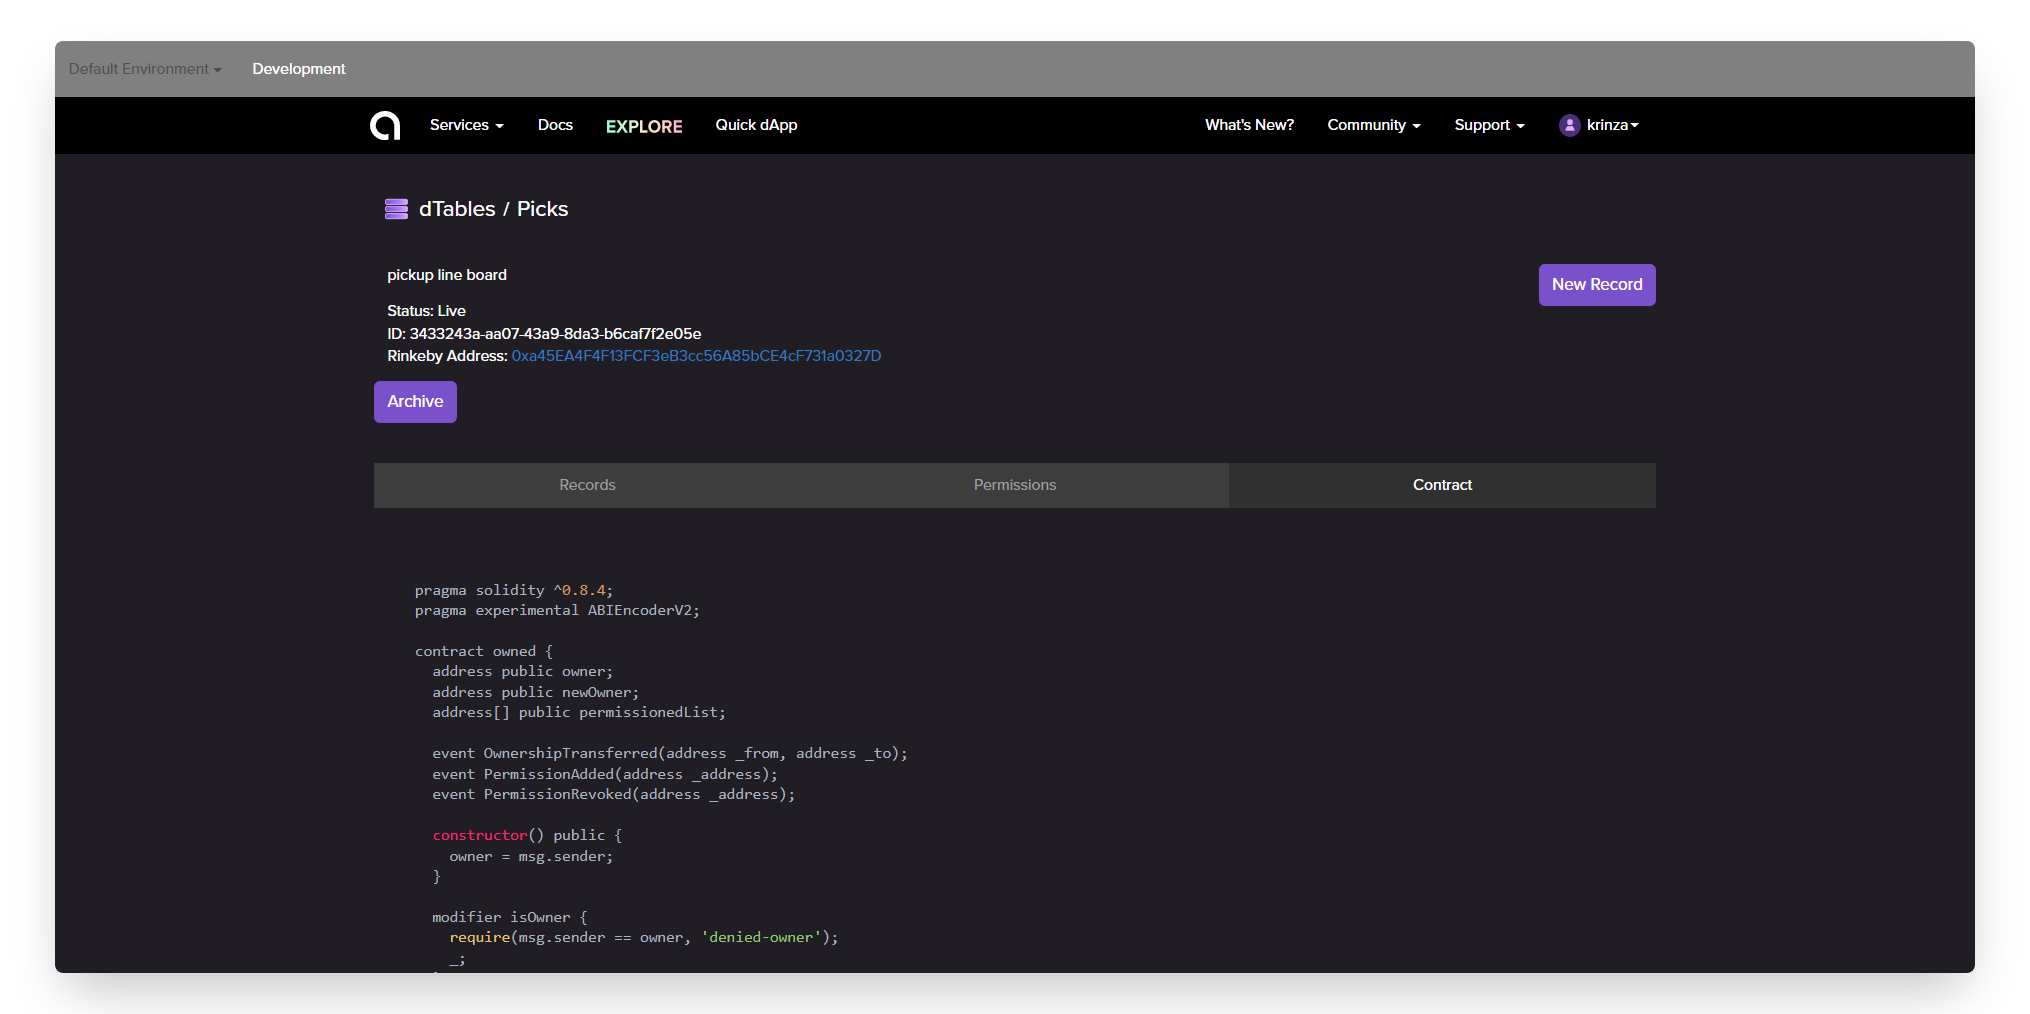Click the dTables breadcrumb title

point(457,209)
